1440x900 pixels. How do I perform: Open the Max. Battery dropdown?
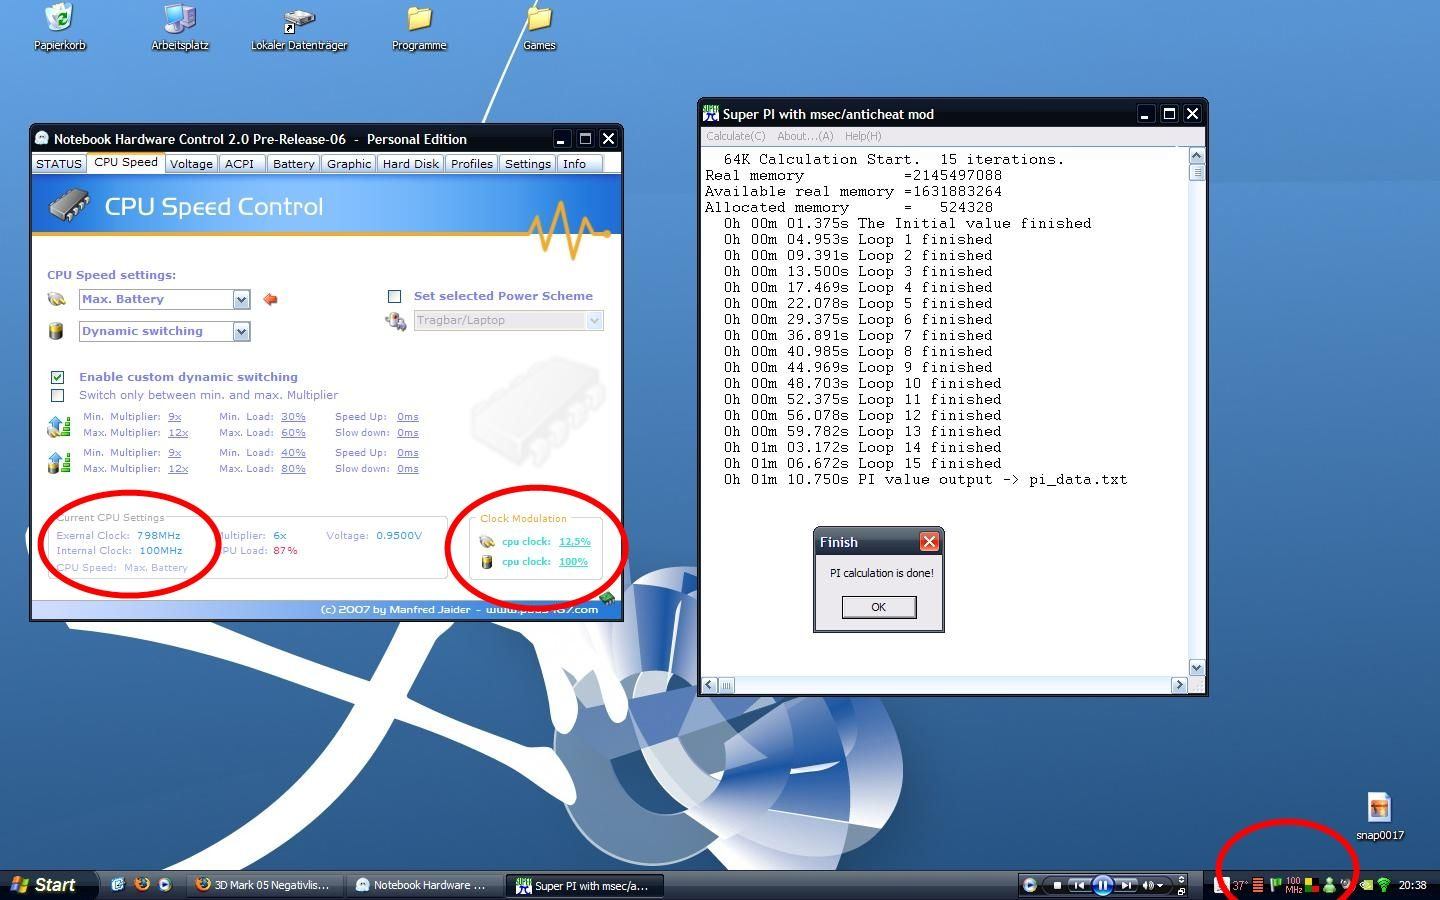pyautogui.click(x=241, y=299)
